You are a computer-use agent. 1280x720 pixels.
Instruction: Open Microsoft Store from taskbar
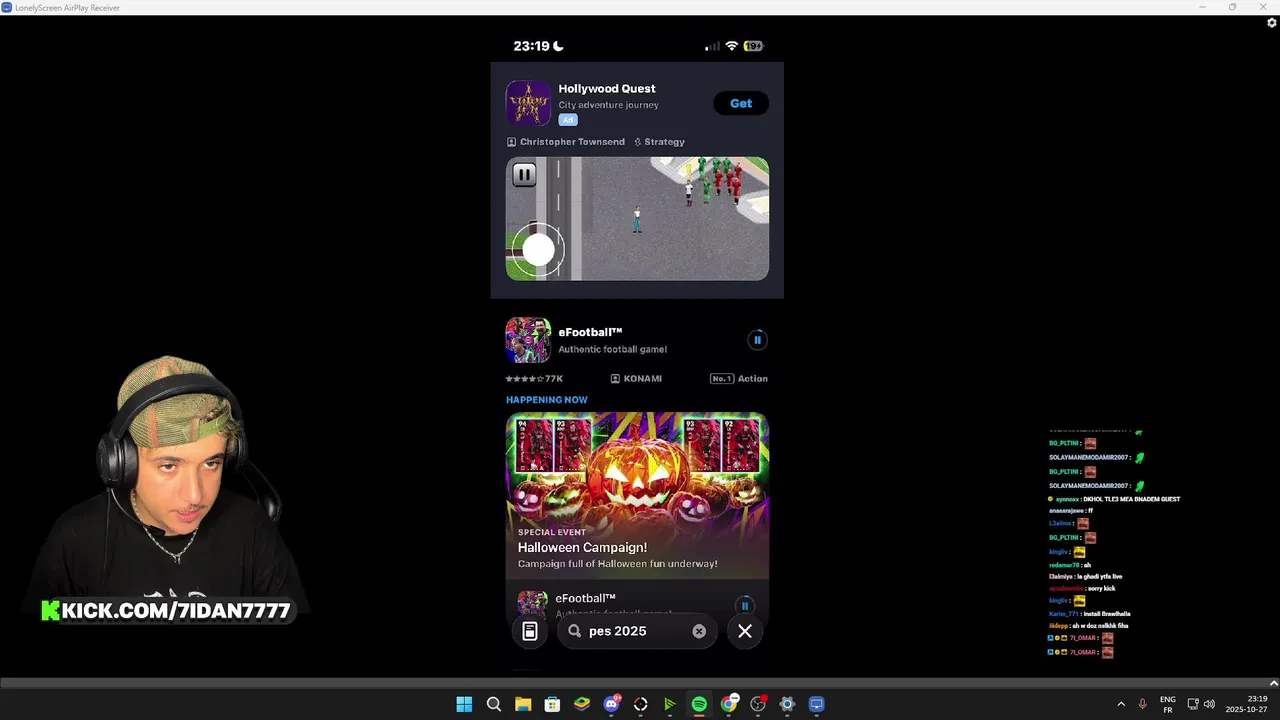click(552, 704)
